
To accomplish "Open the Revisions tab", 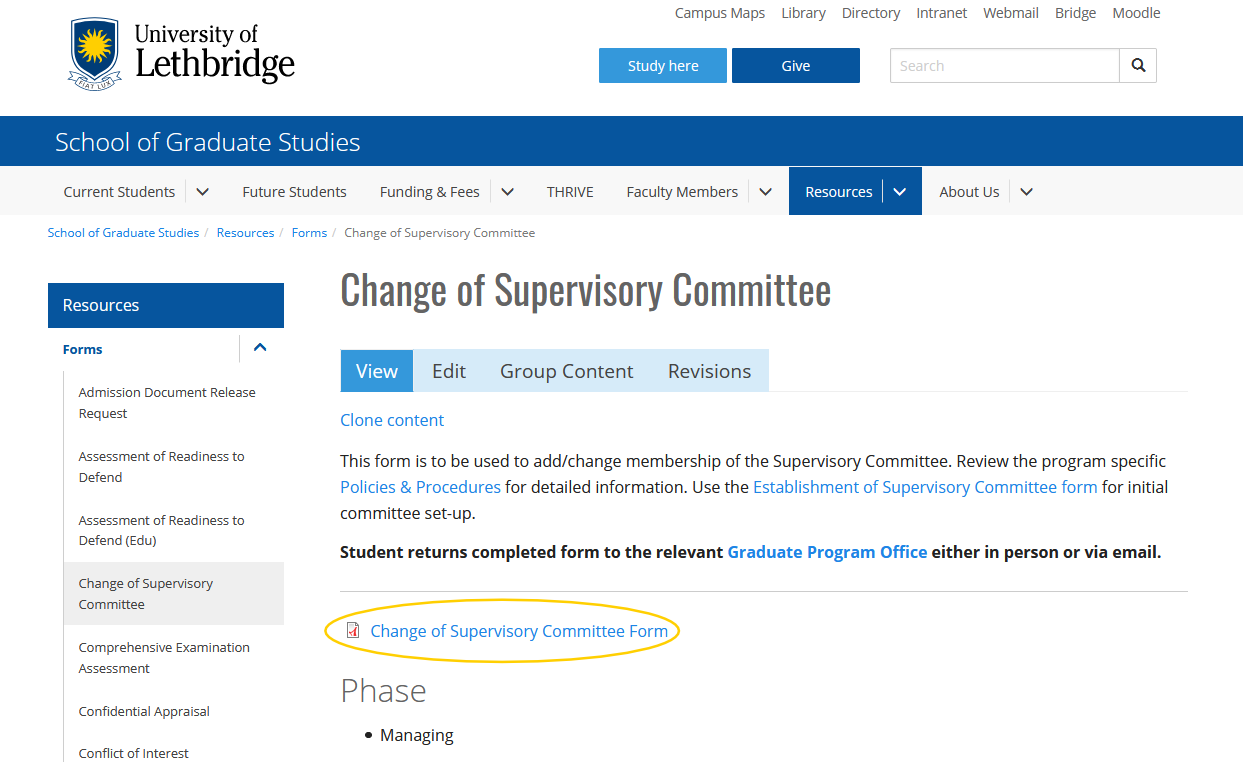I will (x=709, y=371).
